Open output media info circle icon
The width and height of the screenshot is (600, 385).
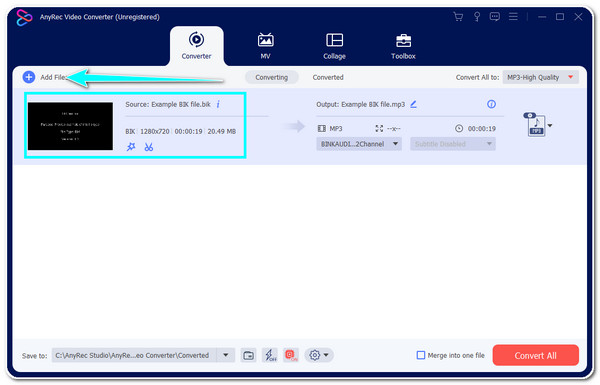click(x=491, y=104)
